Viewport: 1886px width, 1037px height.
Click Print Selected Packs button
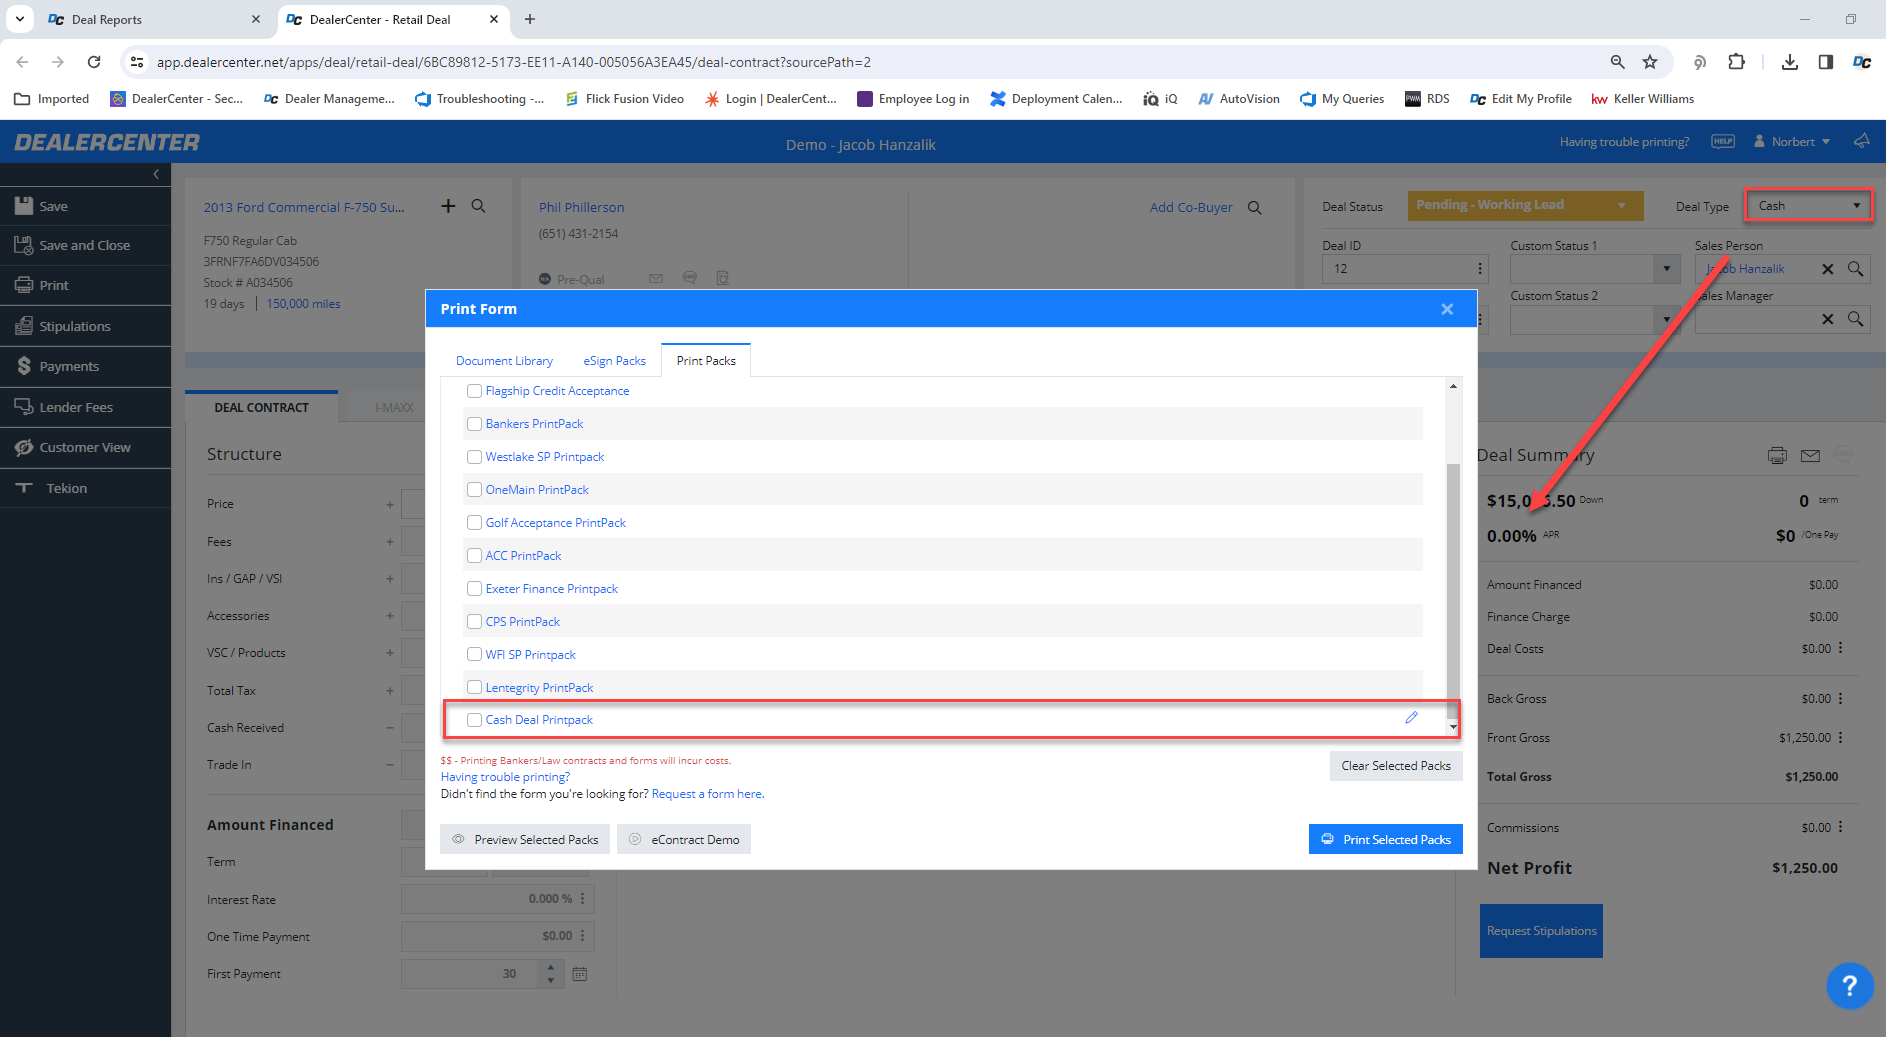tap(1385, 839)
